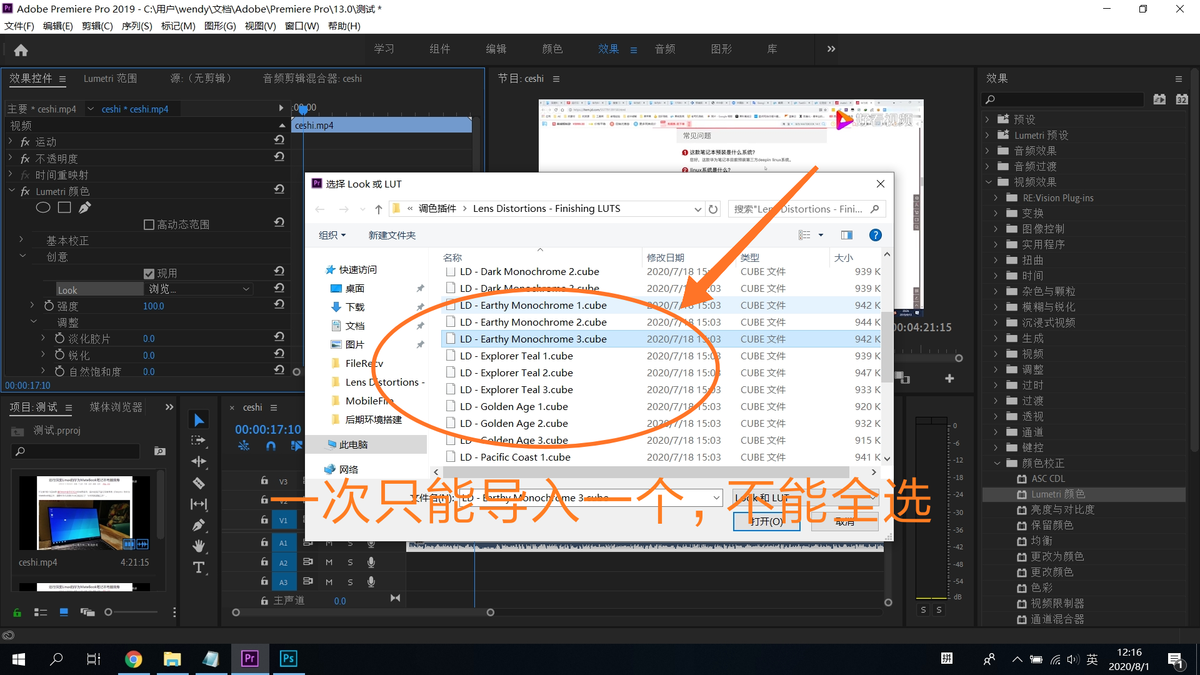This screenshot has width=1200, height=675.
Task: Toggle V1 track targeting
Action: [x=283, y=520]
